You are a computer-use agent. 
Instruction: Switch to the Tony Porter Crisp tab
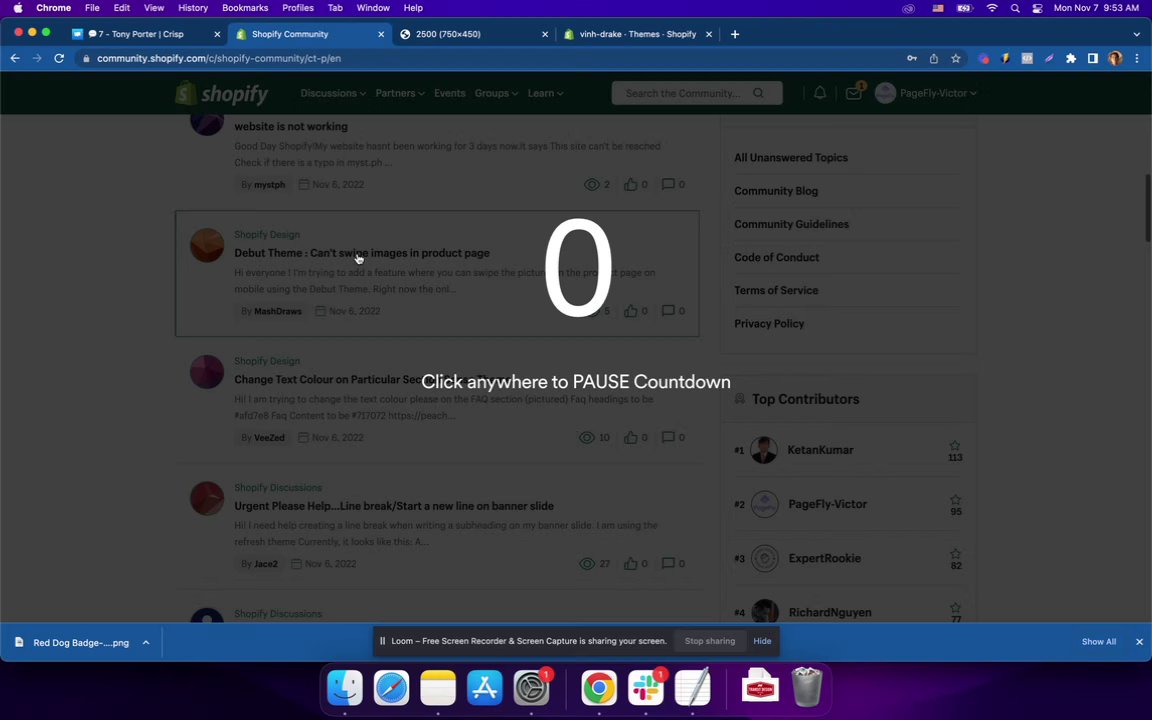(x=145, y=34)
